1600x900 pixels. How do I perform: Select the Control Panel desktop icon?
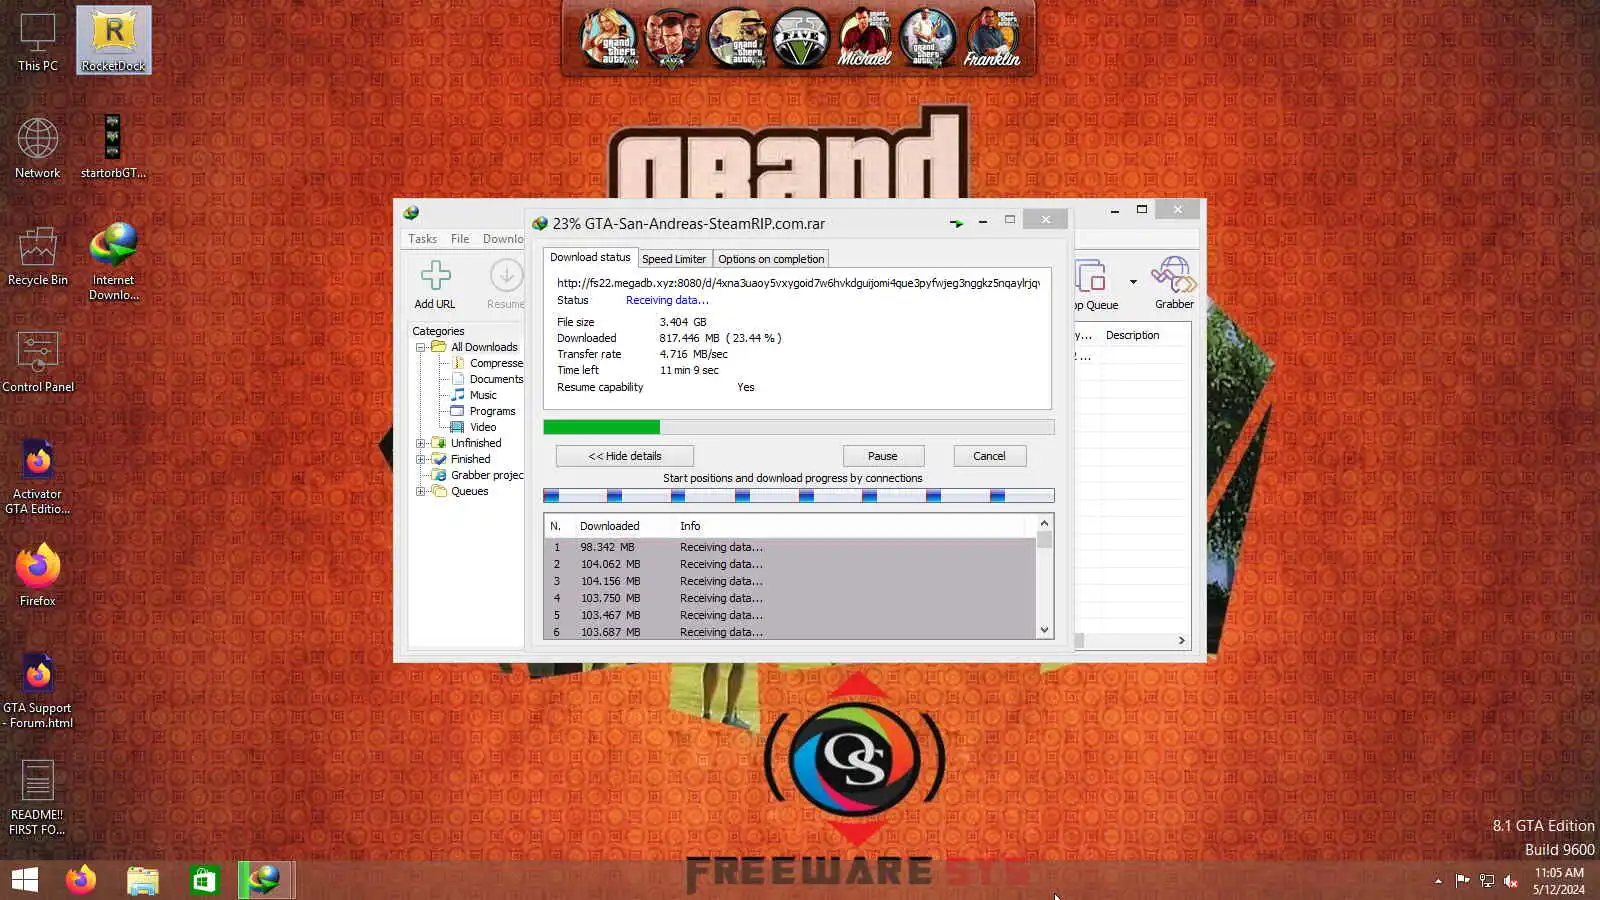tap(38, 362)
